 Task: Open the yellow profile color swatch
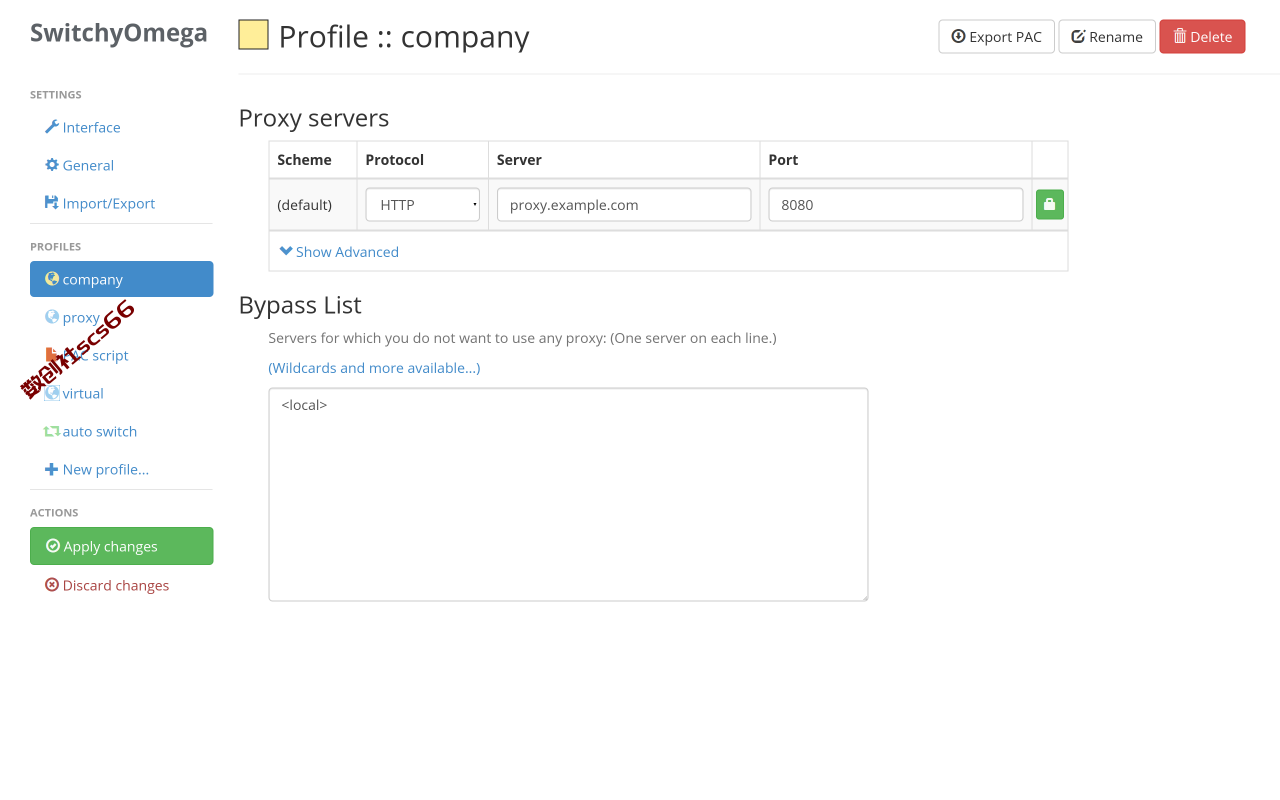point(253,35)
